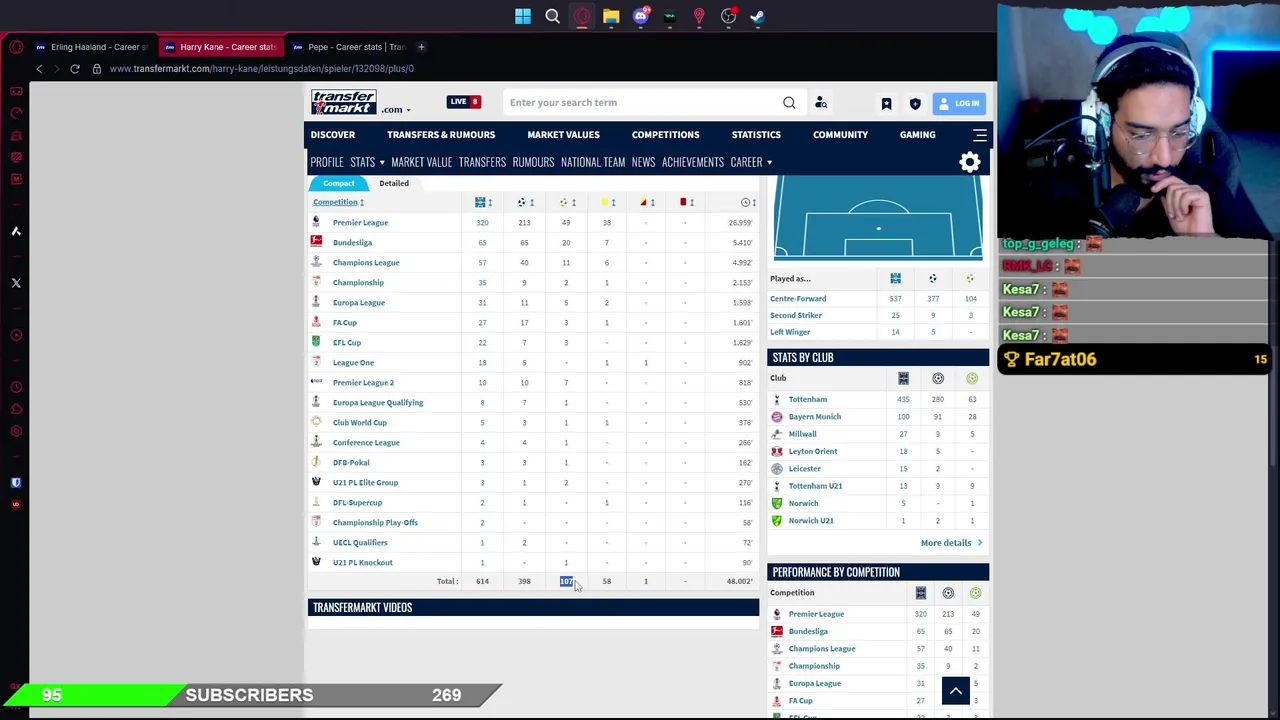
Task: Sort by Competition column header
Action: click(338, 202)
